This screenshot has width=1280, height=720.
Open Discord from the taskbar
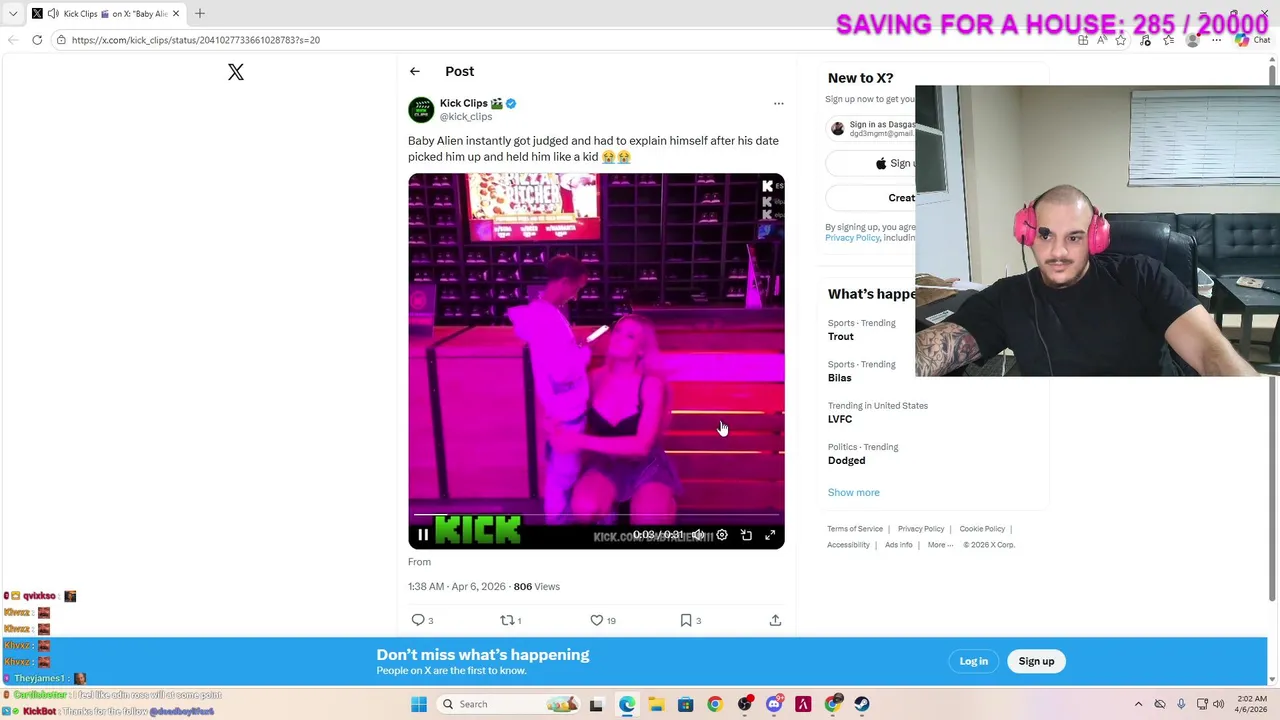(774, 704)
